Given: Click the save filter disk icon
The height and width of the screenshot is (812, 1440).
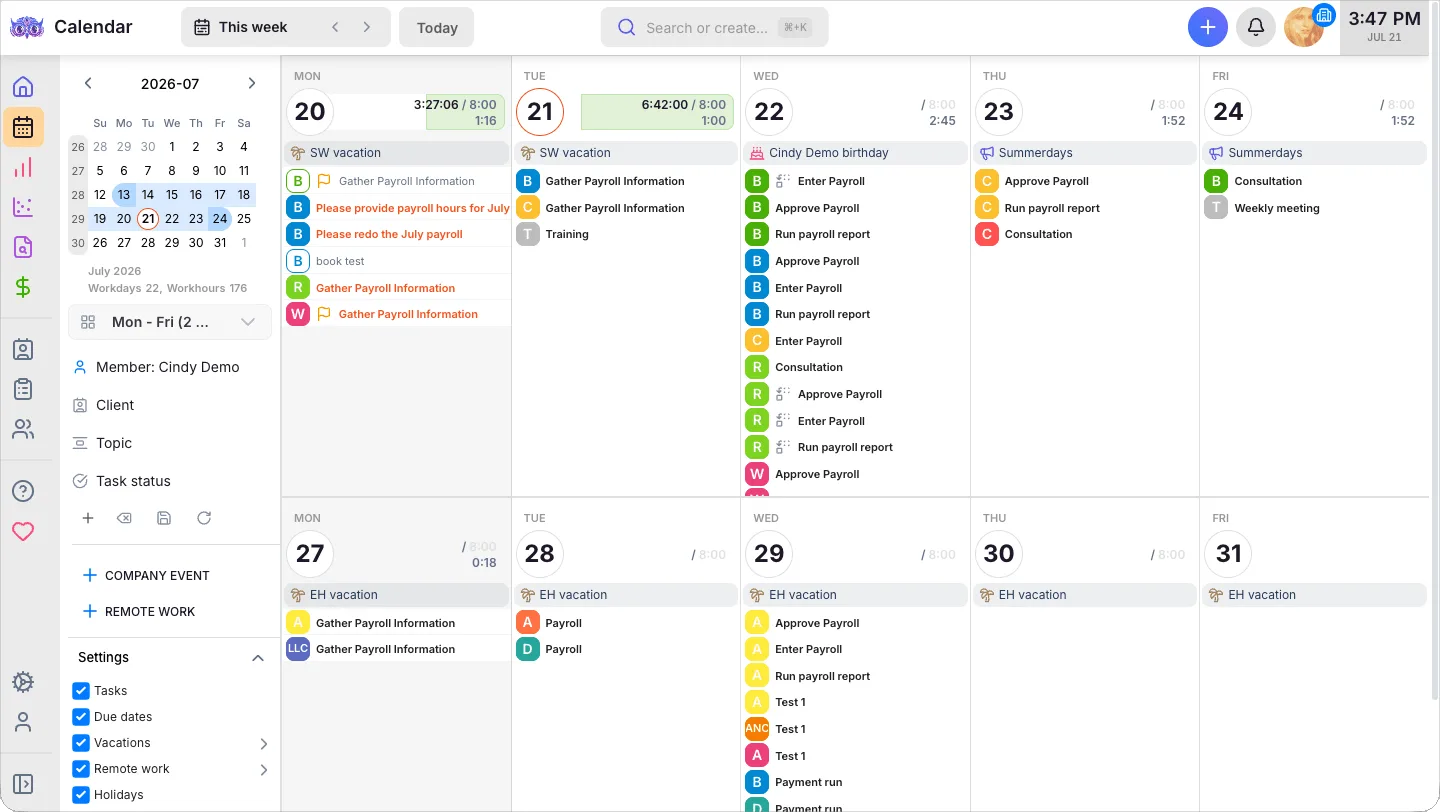Looking at the screenshot, I should [164, 518].
